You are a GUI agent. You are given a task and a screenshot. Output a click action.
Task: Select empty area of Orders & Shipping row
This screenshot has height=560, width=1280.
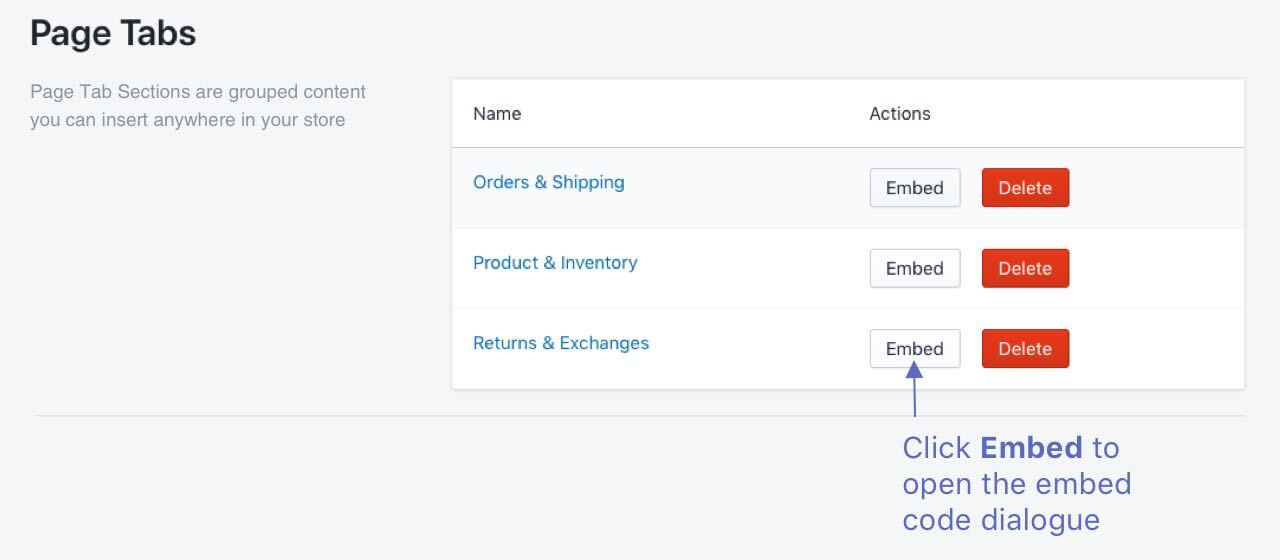point(1157,188)
